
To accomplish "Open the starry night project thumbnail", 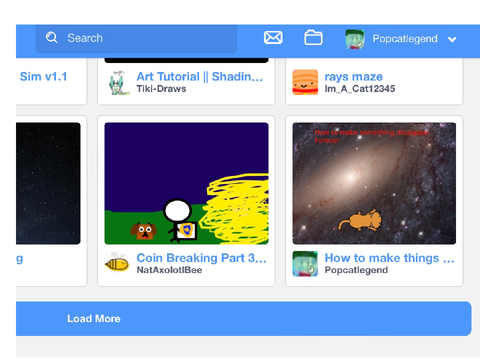I will [48, 183].
